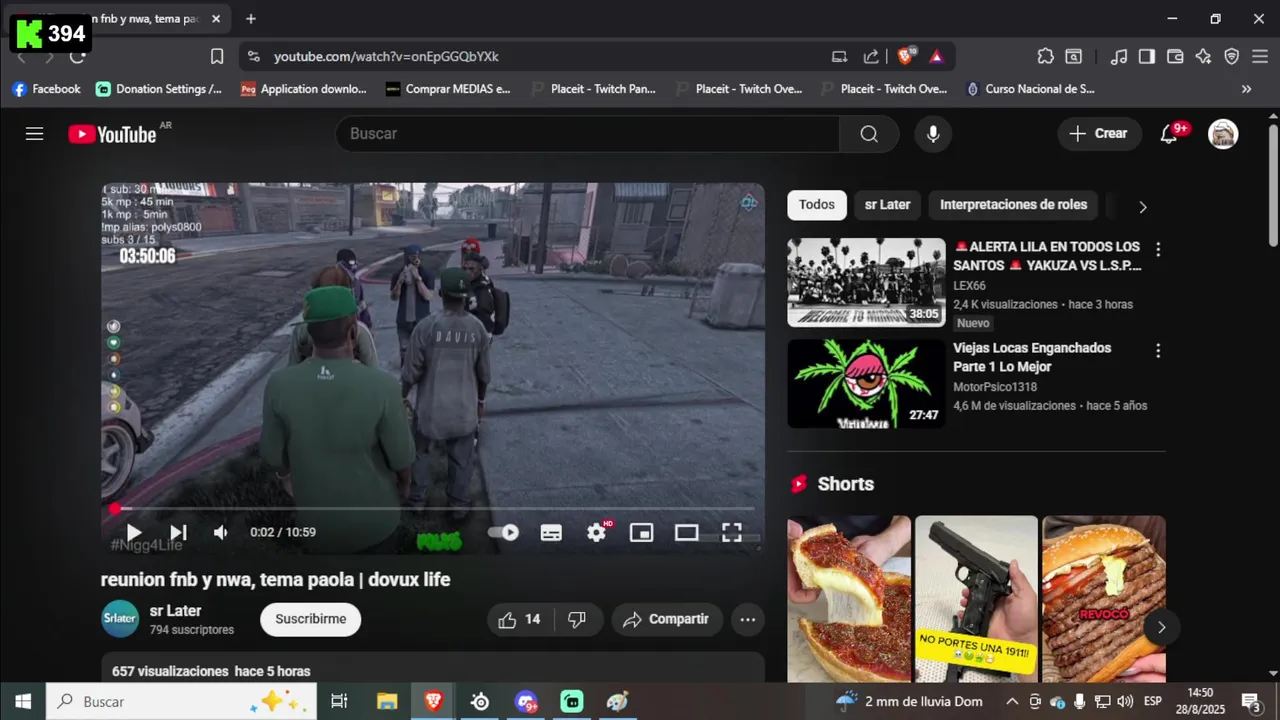Open the sr Later channel name link
The image size is (1280, 720).
(175, 611)
